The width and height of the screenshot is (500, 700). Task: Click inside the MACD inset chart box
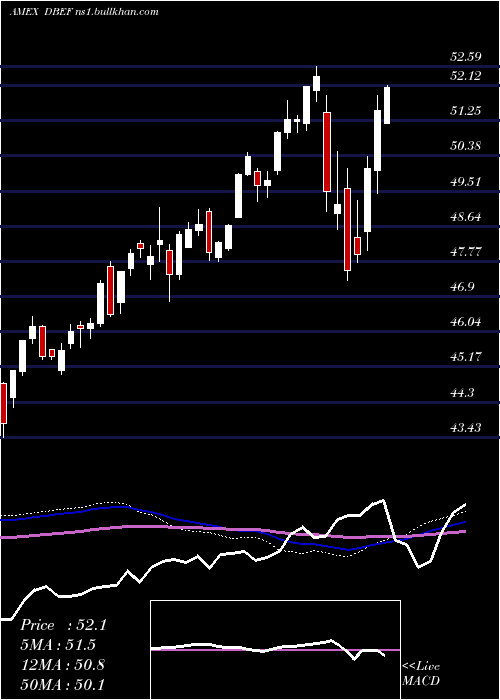pos(275,650)
